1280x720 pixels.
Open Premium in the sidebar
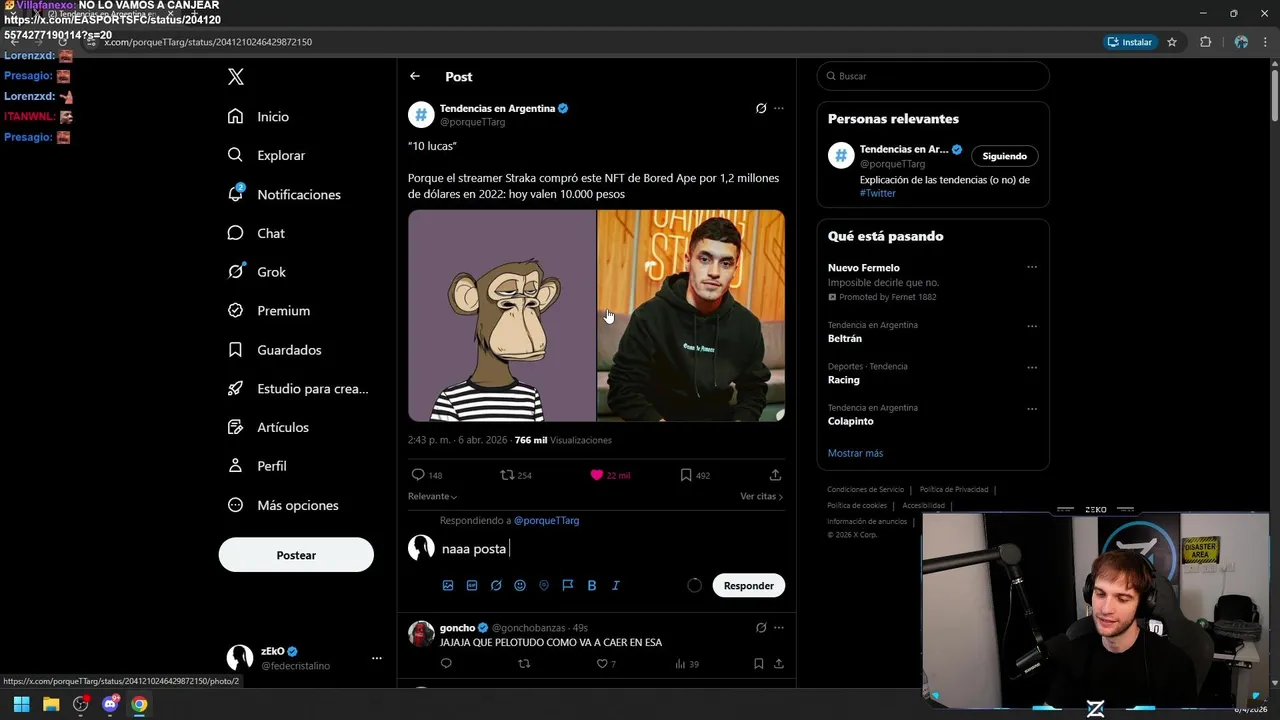click(269, 311)
